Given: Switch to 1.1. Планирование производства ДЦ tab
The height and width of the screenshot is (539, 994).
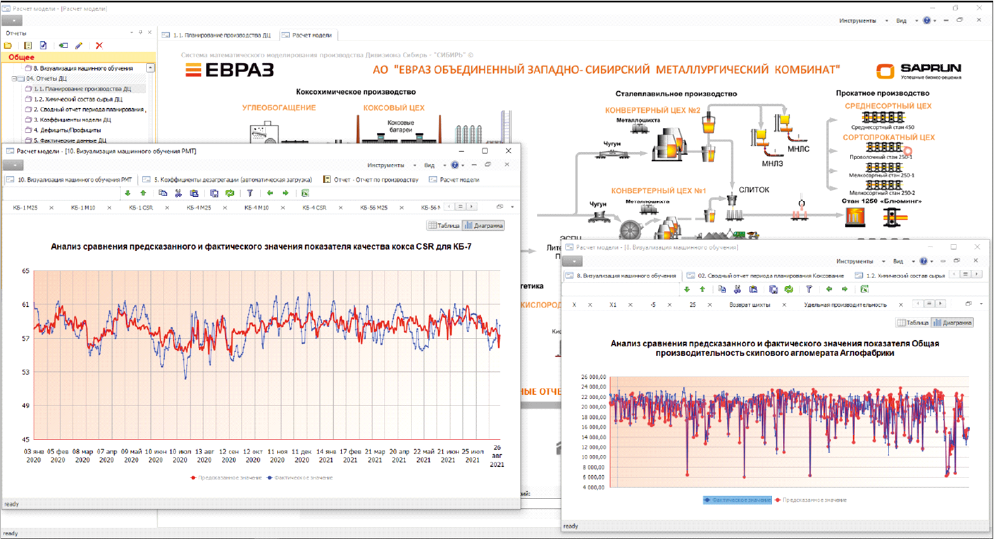Looking at the screenshot, I should point(216,35).
